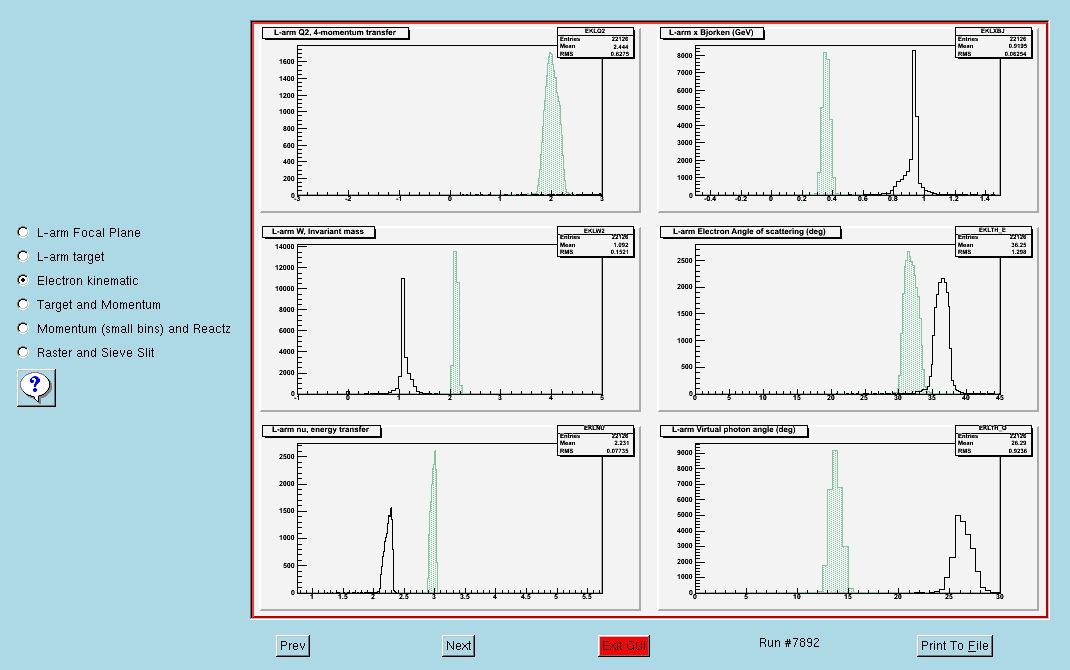
Task: Click the L-arm Electron Angle of scattering title
Action: coord(750,232)
